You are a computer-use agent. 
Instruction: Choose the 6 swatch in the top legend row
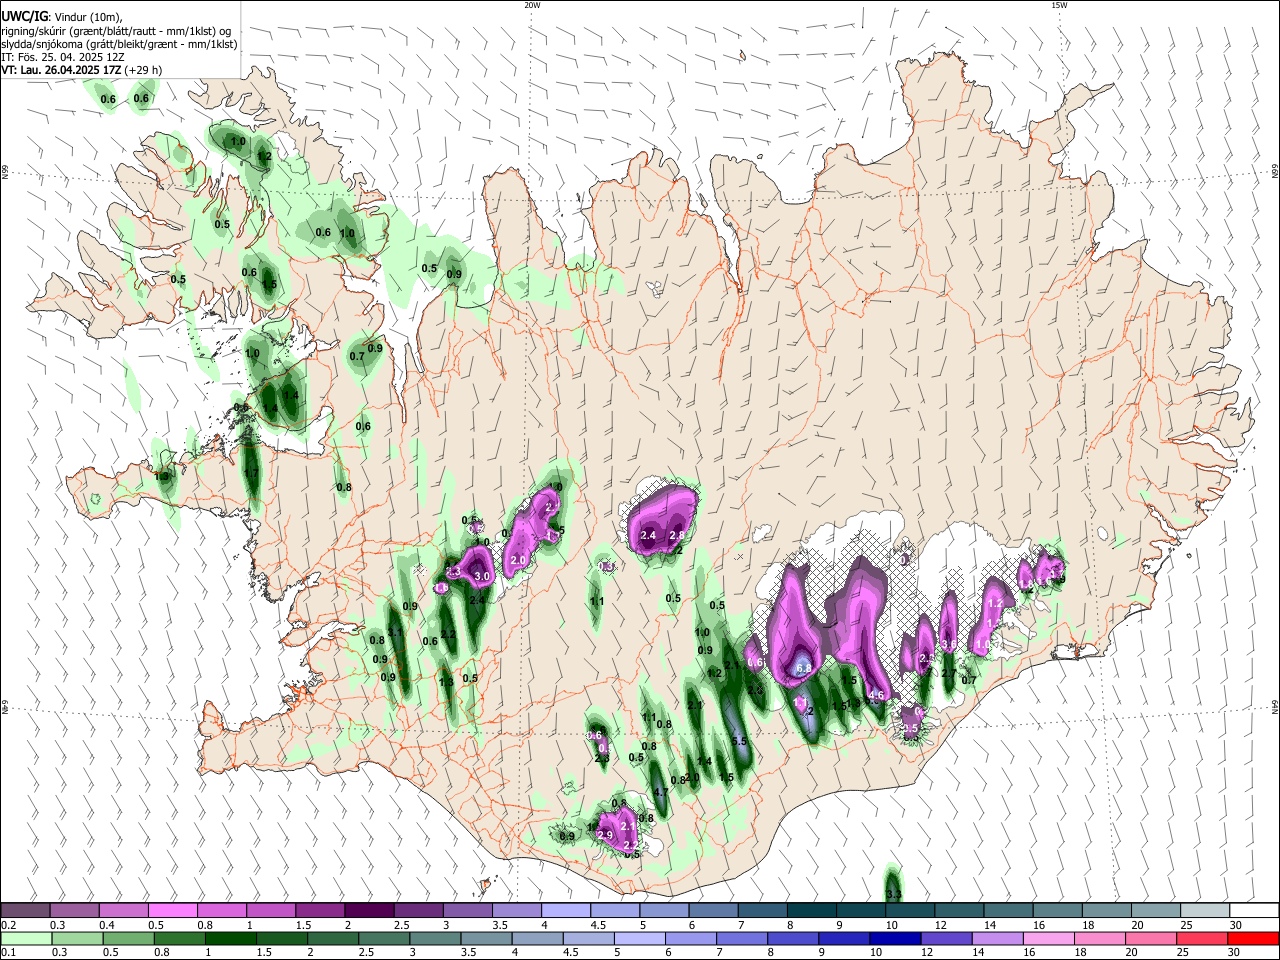click(x=713, y=910)
